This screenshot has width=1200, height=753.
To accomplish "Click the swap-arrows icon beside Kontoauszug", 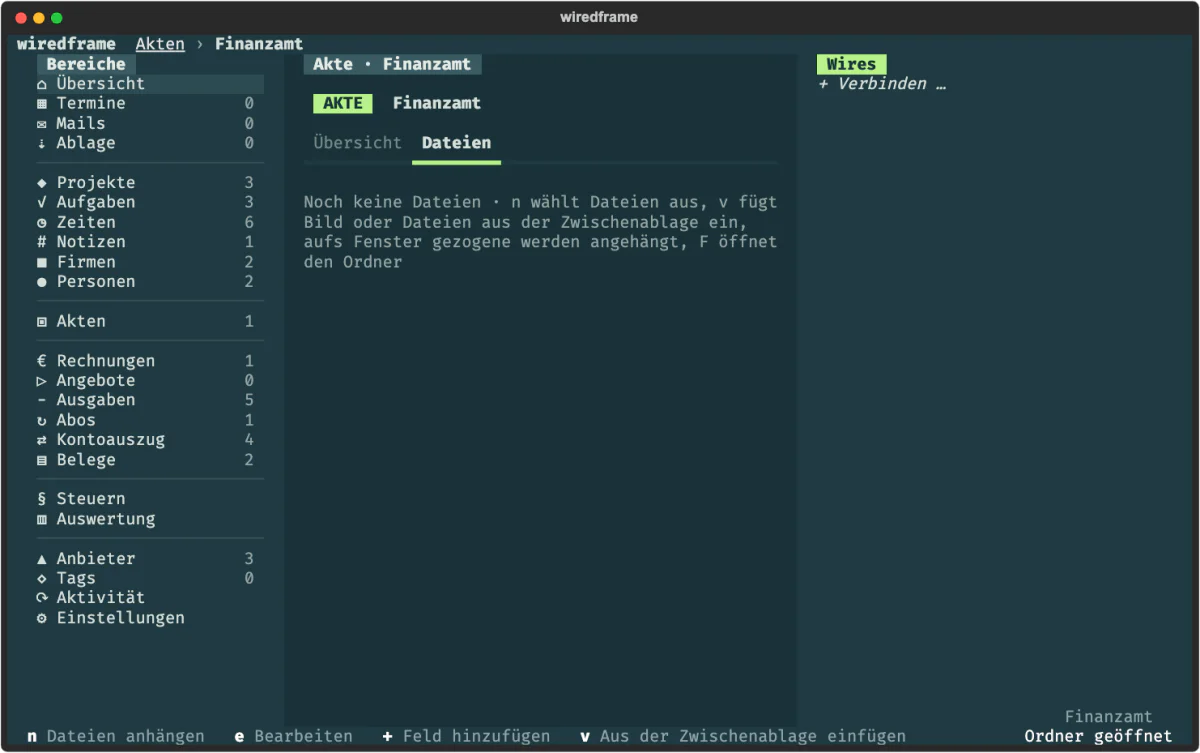I will pyautogui.click(x=42, y=440).
